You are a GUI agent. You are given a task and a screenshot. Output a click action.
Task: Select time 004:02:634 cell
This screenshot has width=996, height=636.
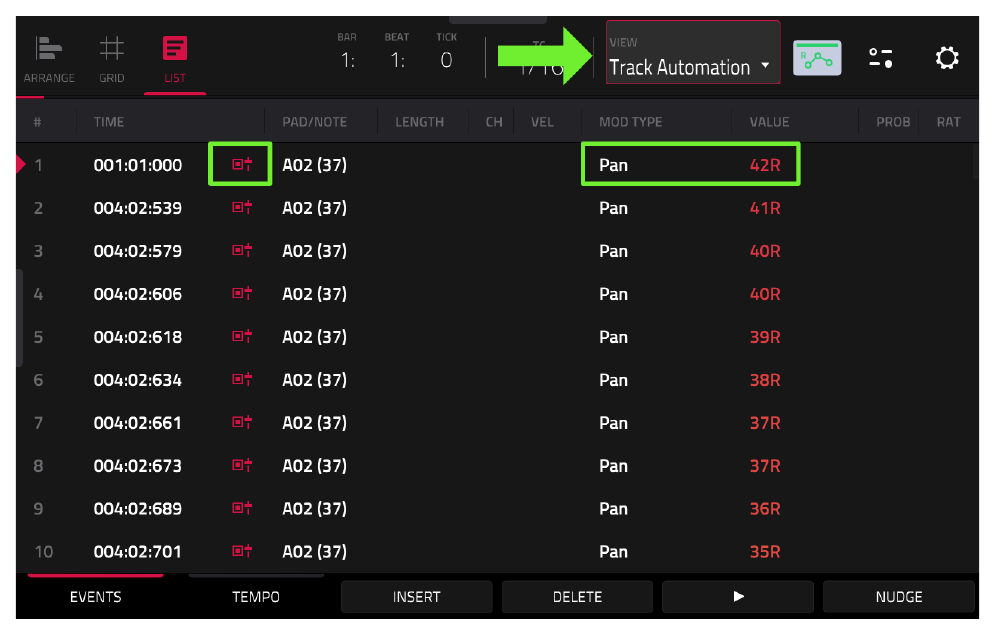[x=138, y=380]
